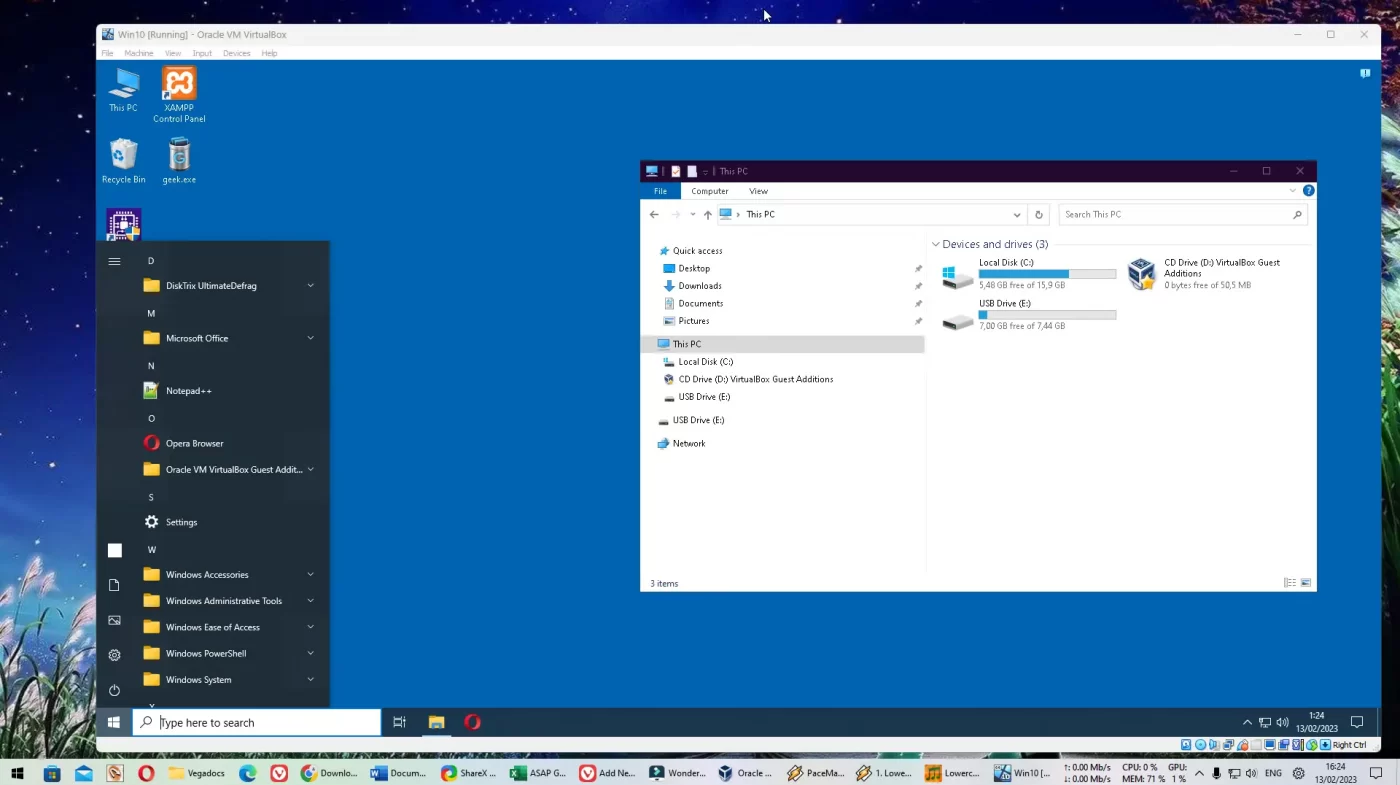Open recent locations dropdown arrow

pyautogui.click(x=692, y=214)
